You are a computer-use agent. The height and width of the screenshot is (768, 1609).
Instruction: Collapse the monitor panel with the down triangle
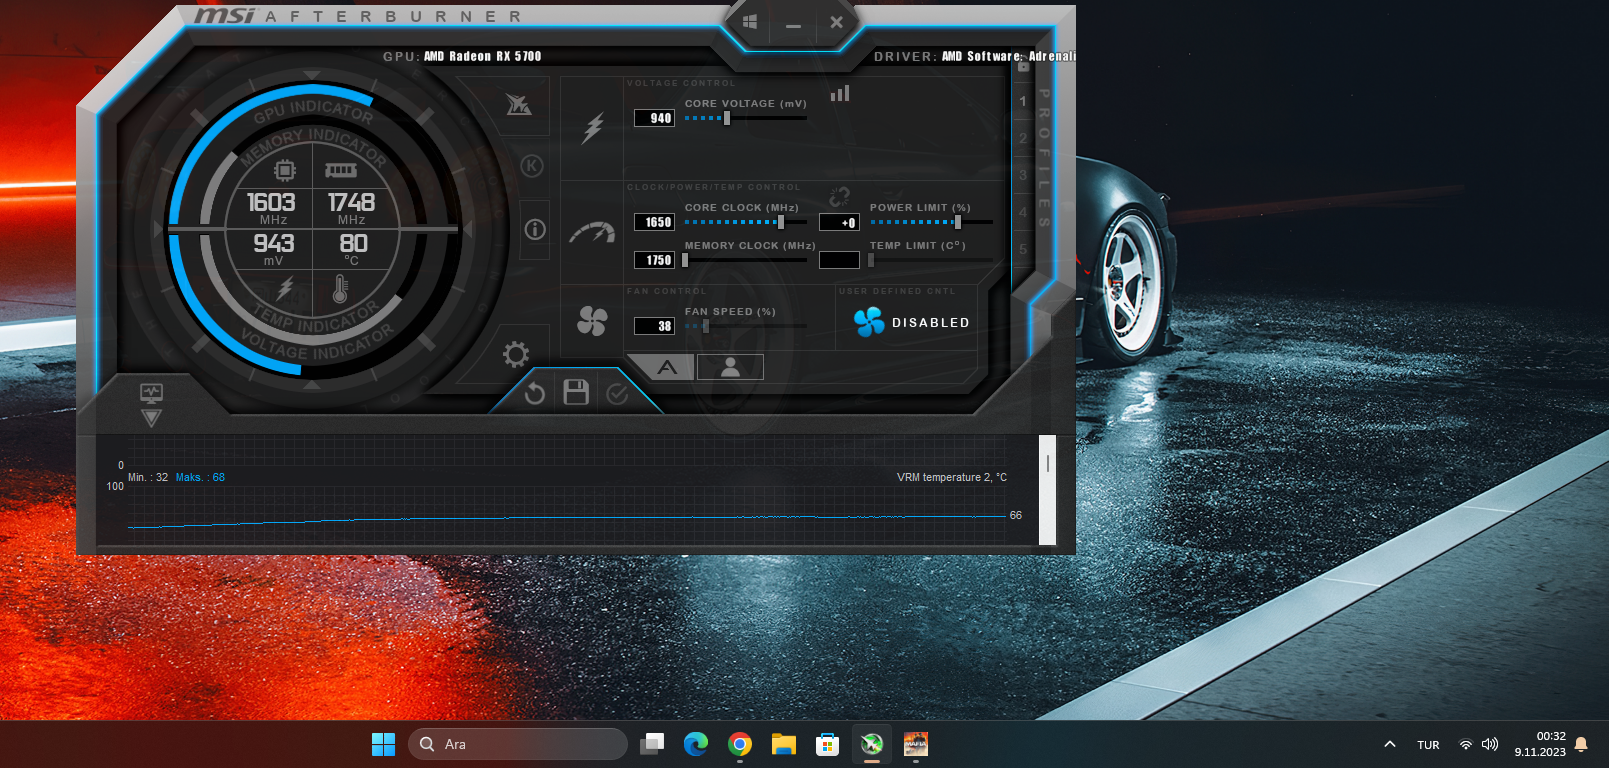pos(151,418)
